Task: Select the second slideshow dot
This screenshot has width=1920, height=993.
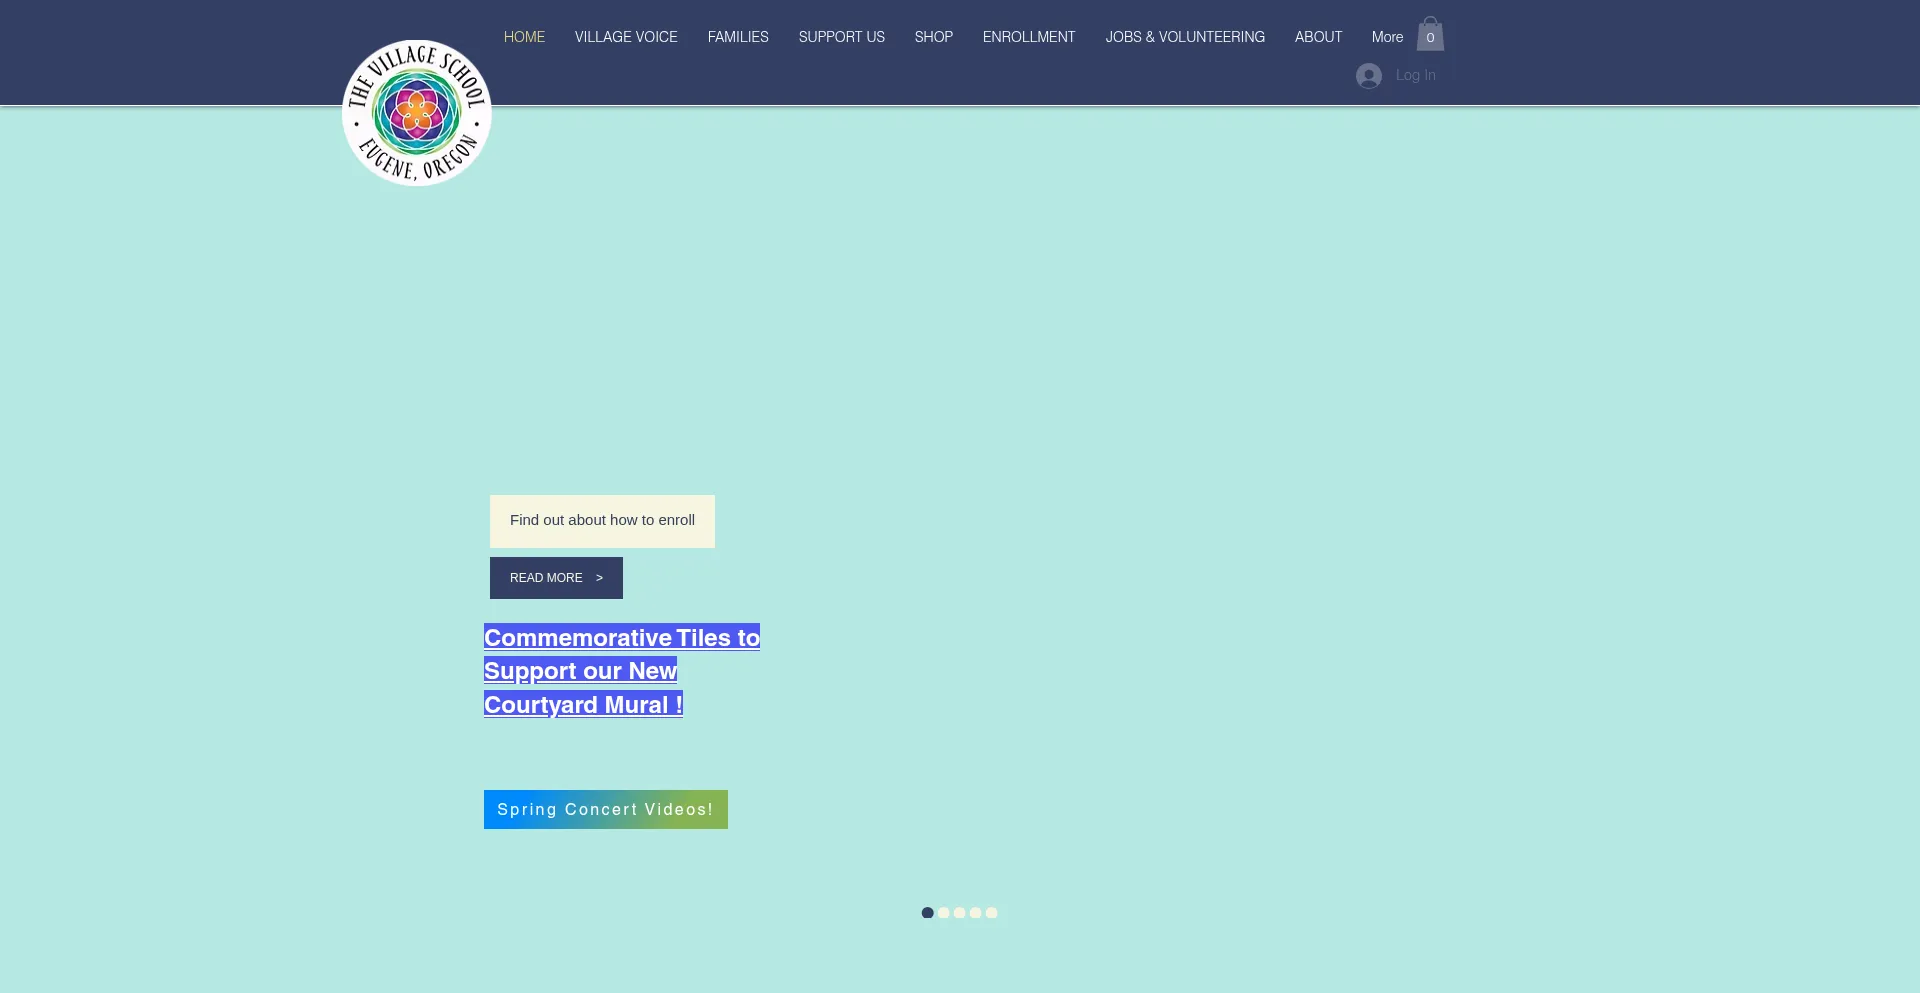Action: pyautogui.click(x=944, y=912)
